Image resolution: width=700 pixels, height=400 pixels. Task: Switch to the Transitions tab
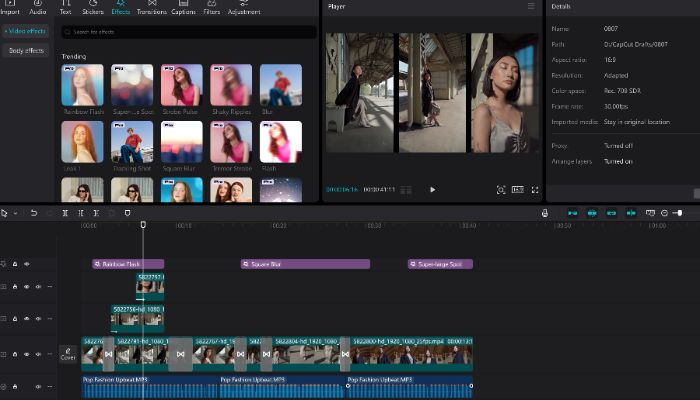pyautogui.click(x=152, y=8)
